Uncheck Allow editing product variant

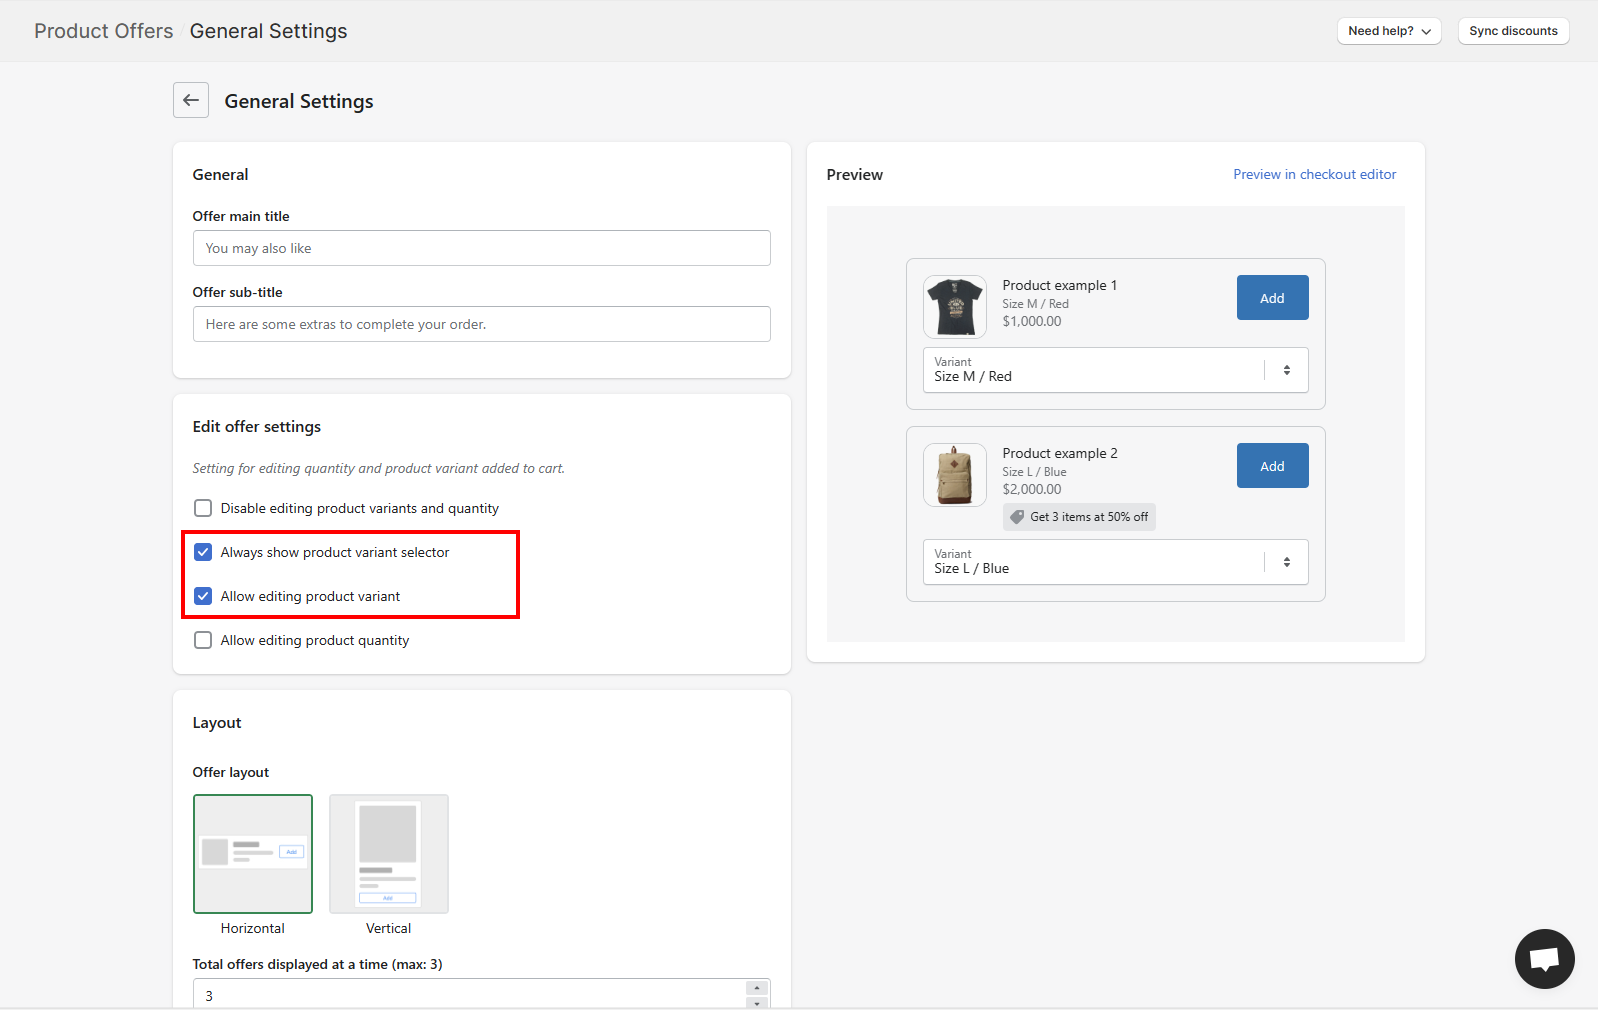203,596
